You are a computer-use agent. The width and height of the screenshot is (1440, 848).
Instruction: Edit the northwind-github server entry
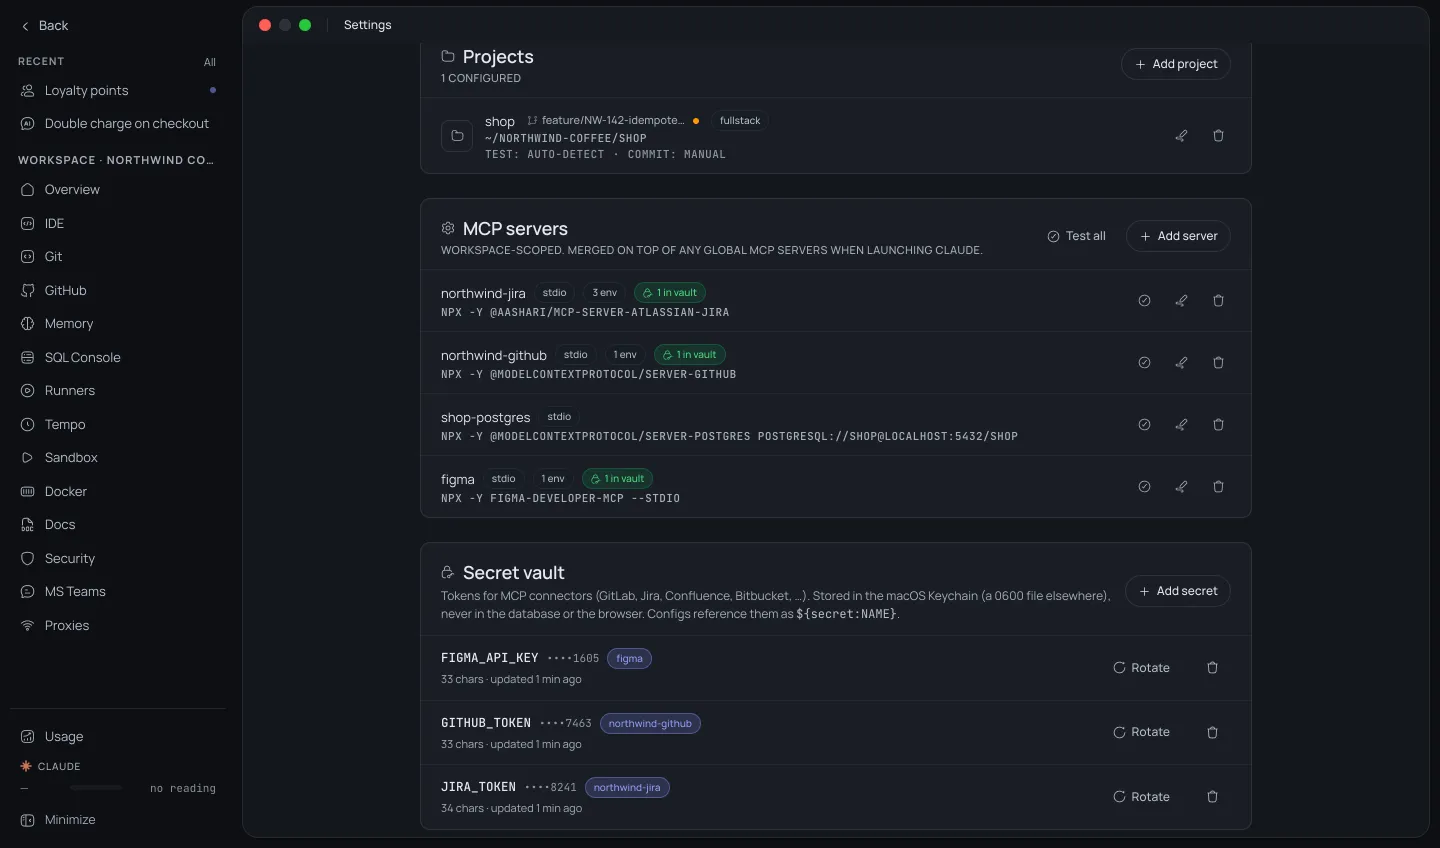pos(1181,363)
